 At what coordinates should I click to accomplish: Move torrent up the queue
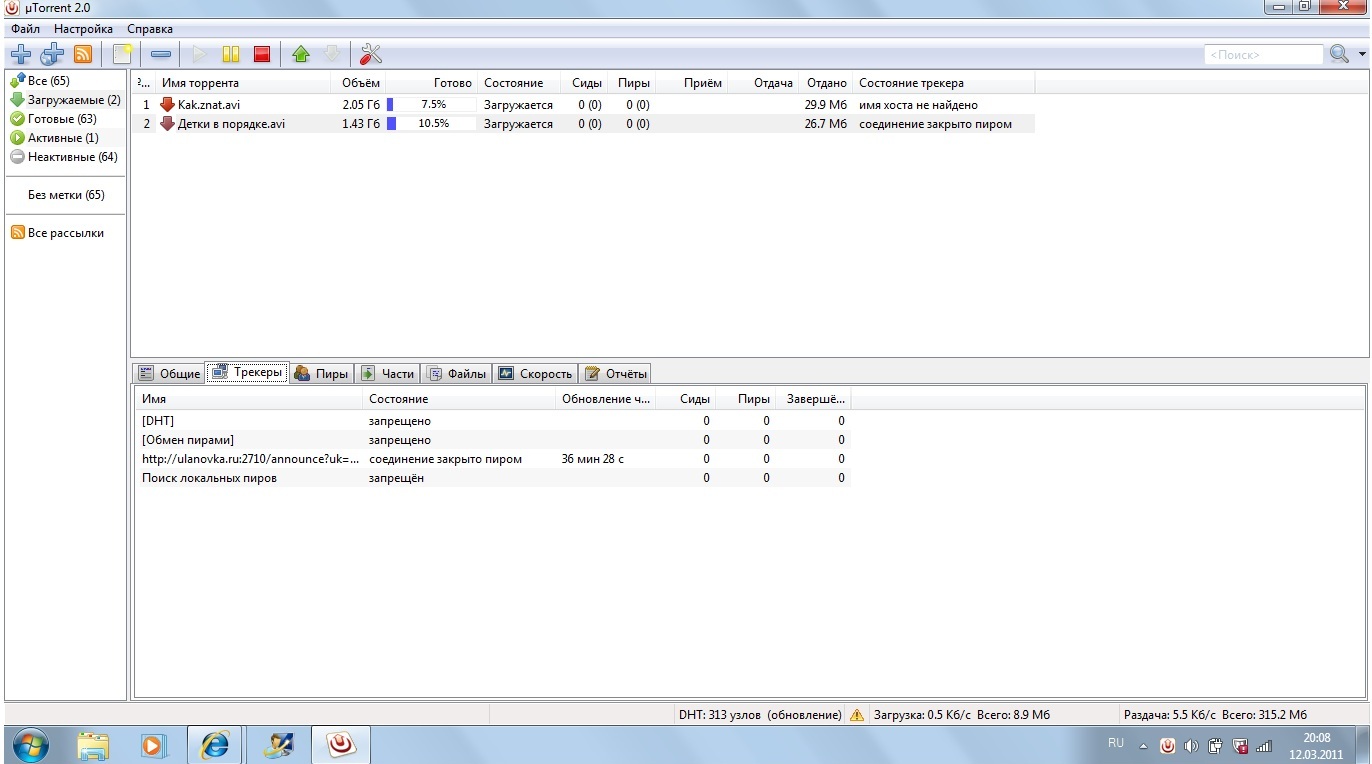[x=301, y=54]
